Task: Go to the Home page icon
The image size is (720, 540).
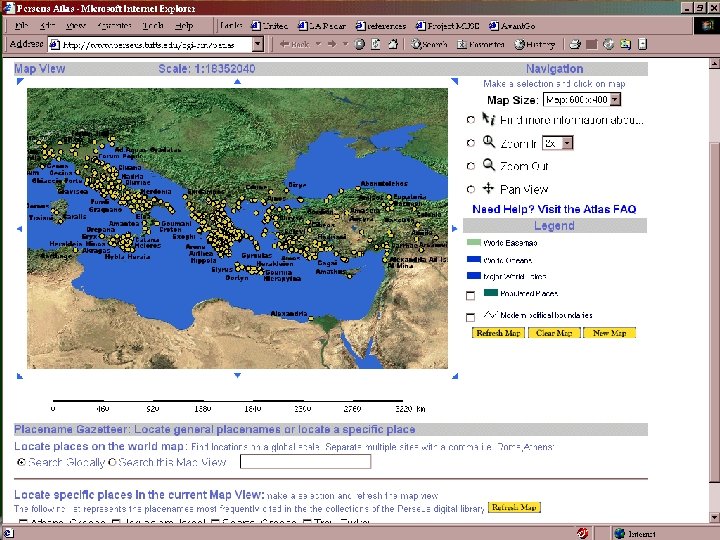Action: [393, 44]
